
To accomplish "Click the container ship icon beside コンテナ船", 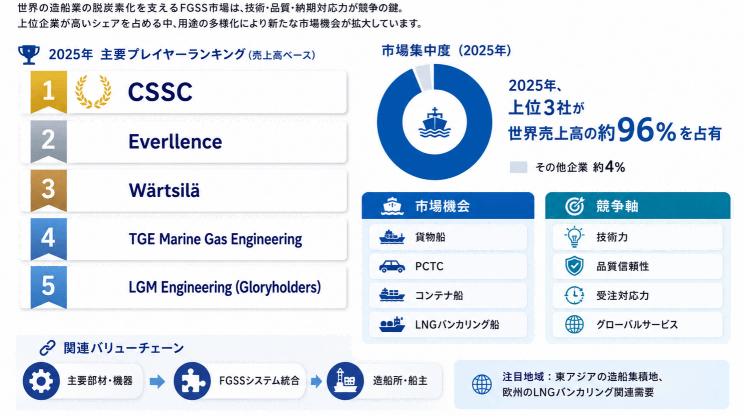I will [x=392, y=295].
